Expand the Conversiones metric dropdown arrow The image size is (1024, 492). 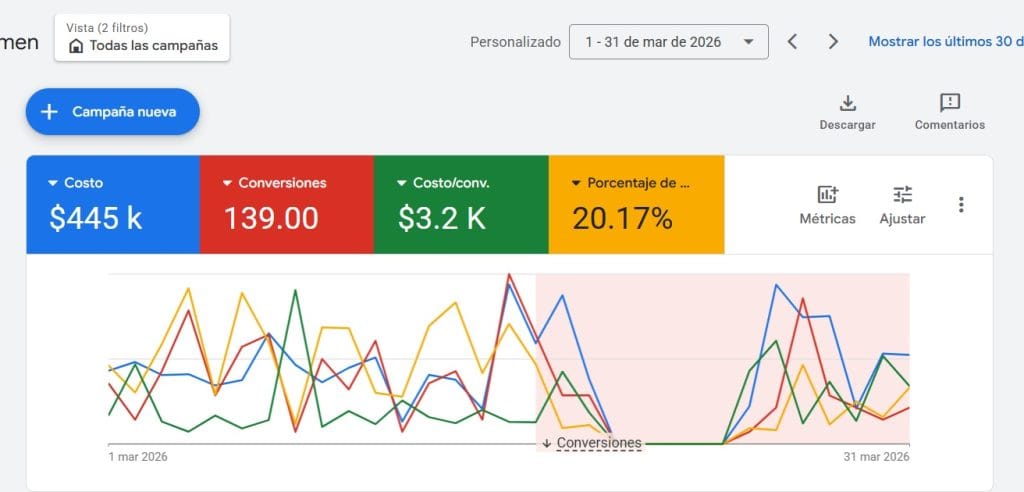227,184
